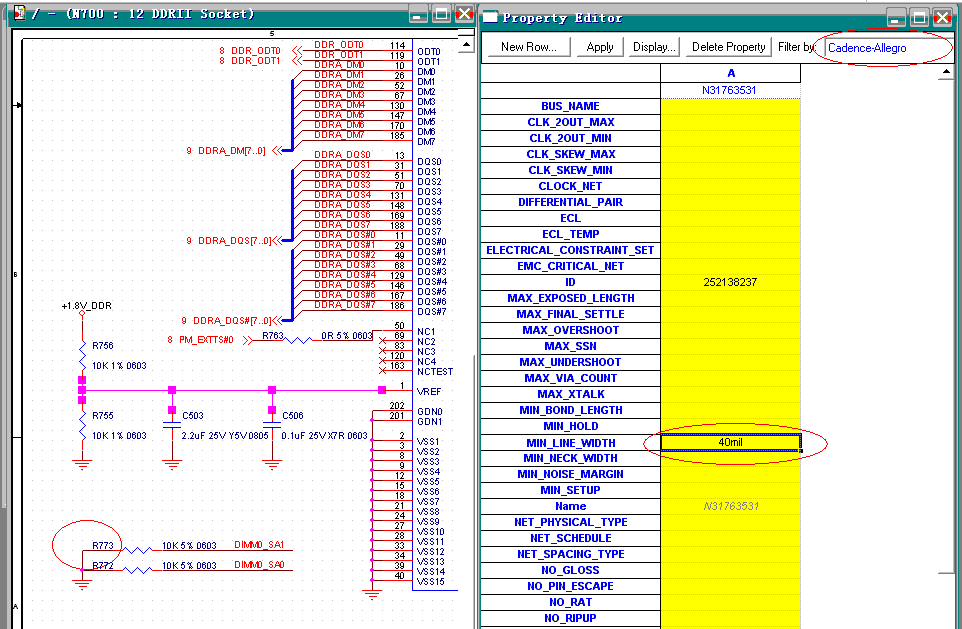Select column header A in Property Editor
Viewport: 962px width, 629px height.
click(x=730, y=74)
